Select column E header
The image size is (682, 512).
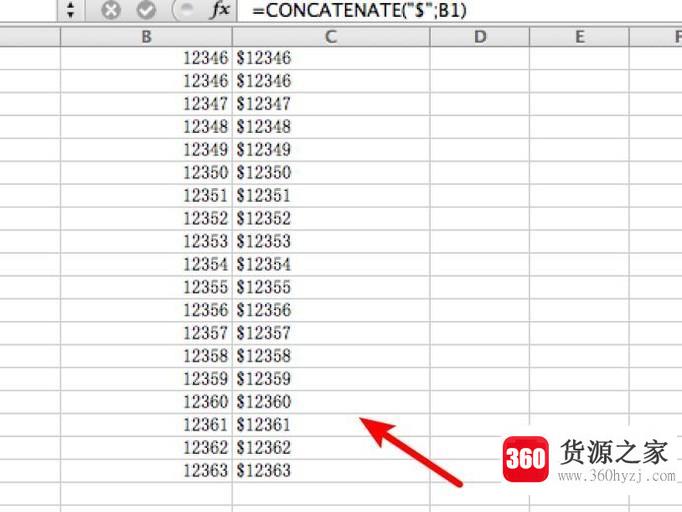[579, 37]
